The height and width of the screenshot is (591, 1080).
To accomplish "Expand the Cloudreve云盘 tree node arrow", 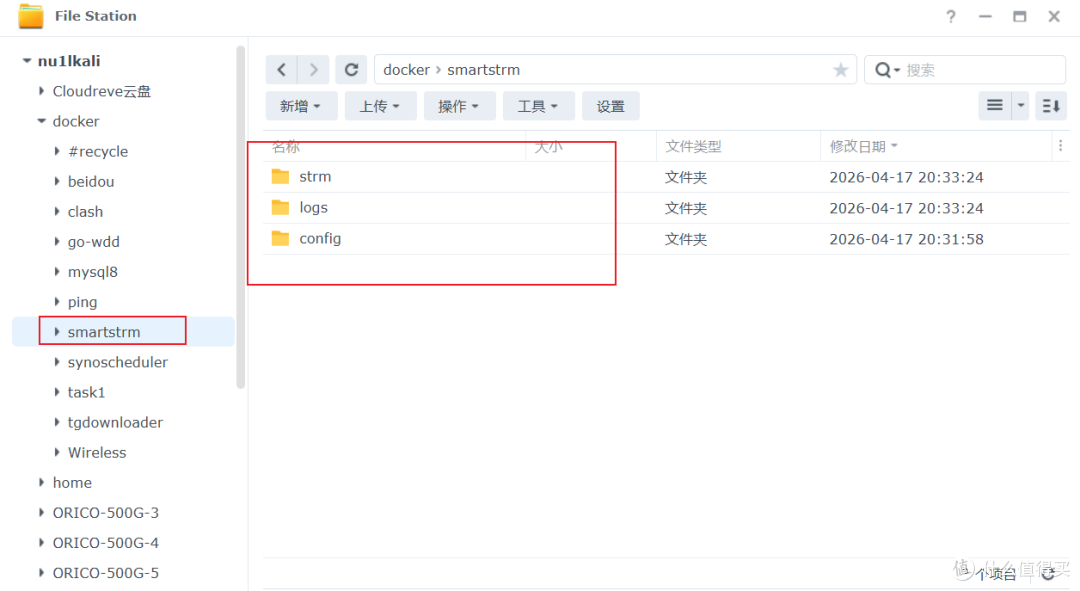I will [41, 91].
